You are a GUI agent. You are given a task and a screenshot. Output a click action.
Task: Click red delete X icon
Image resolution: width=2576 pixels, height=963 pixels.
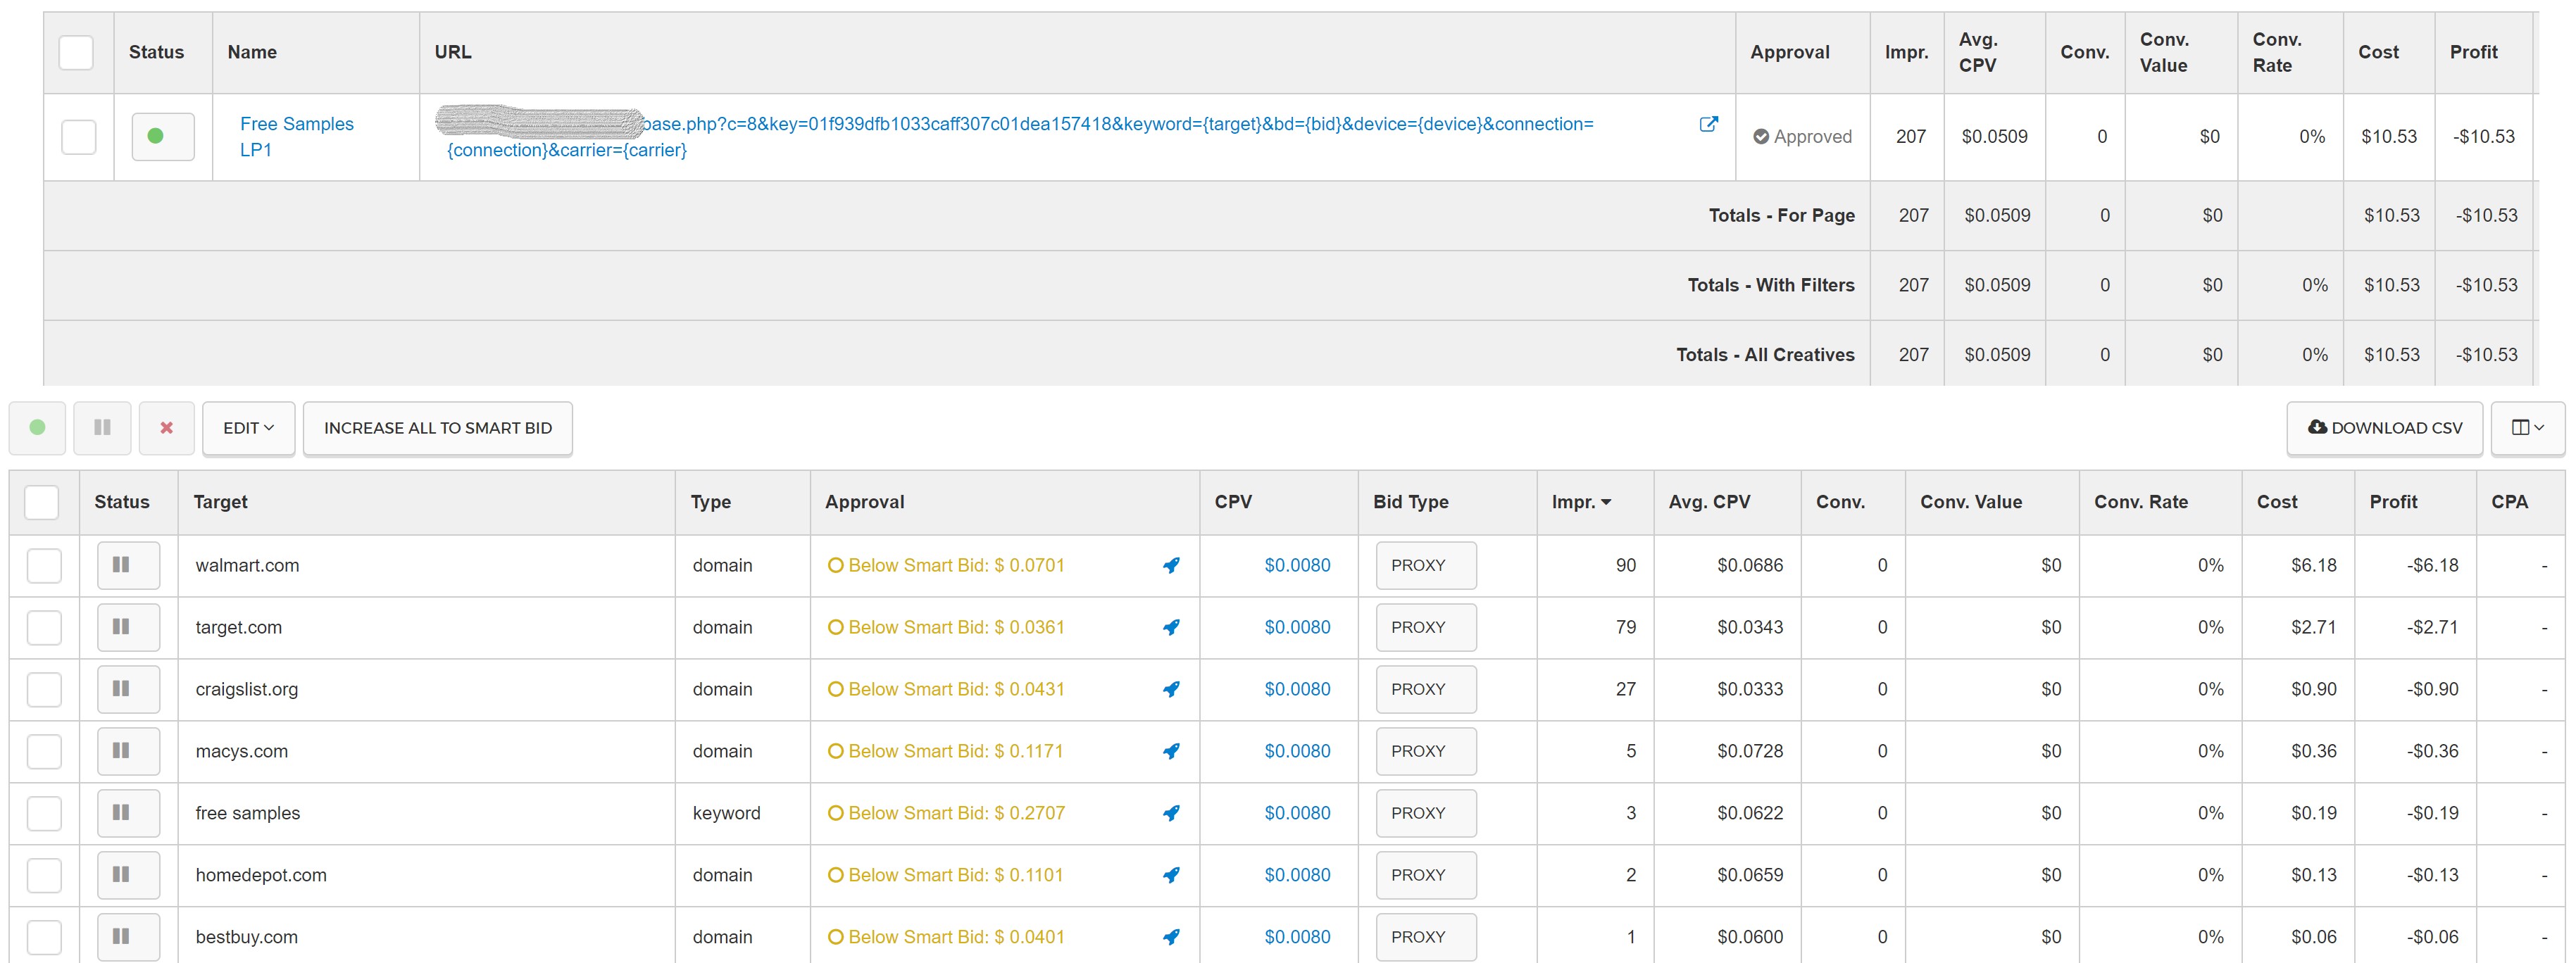(x=167, y=428)
